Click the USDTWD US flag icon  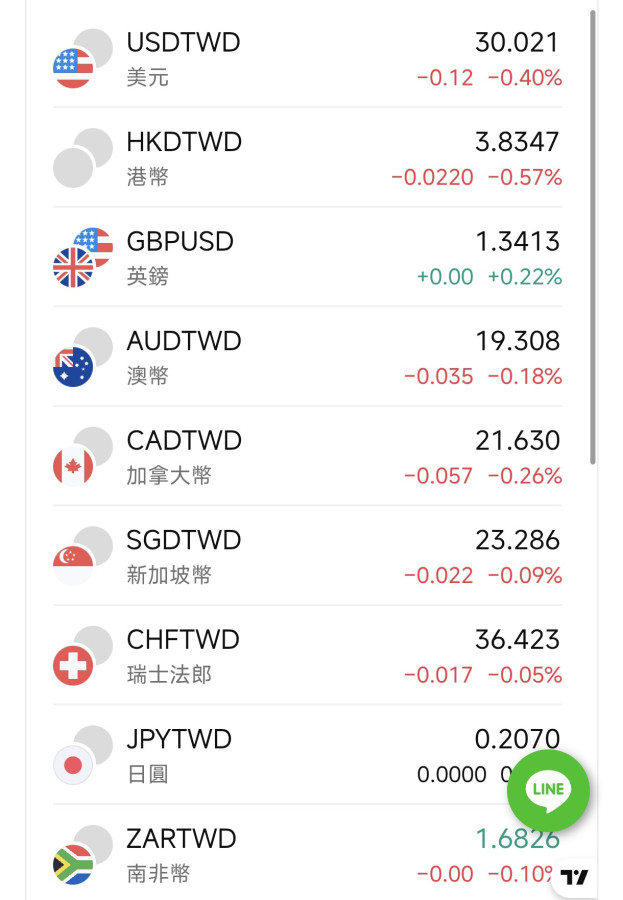click(x=73, y=67)
